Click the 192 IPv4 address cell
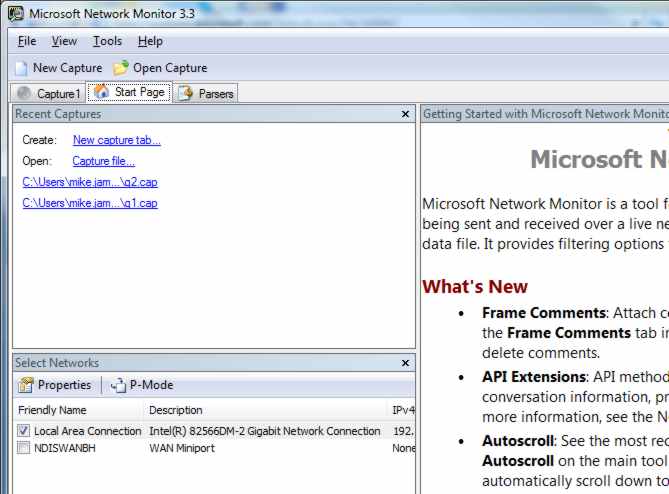 [x=404, y=431]
